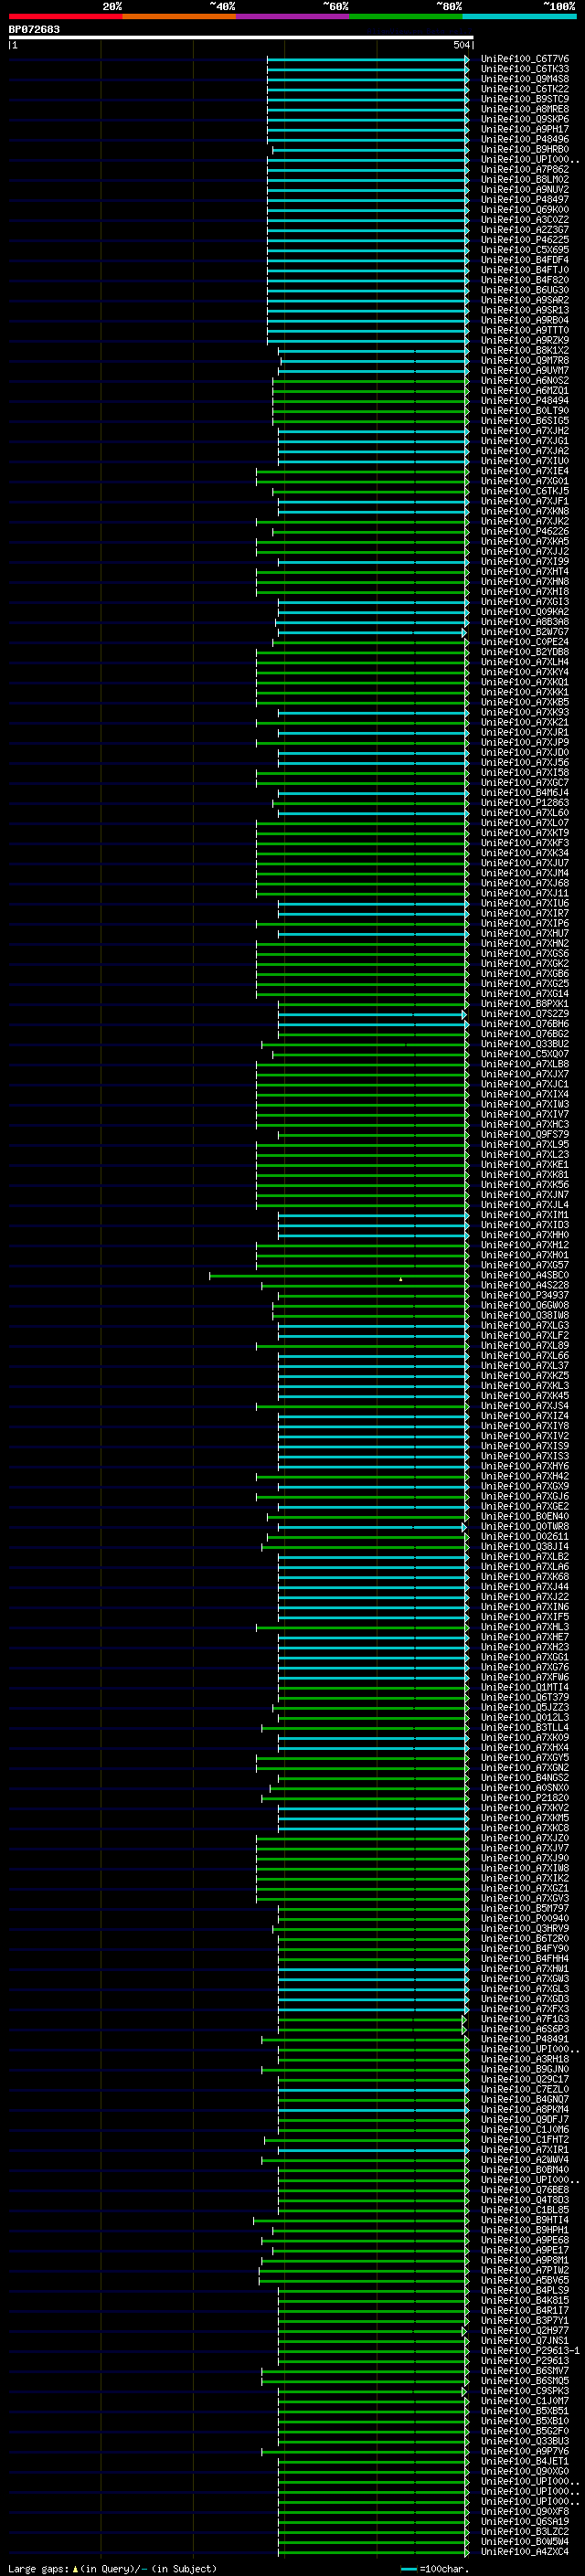Open hit UniRef100_A2Z3G7
The width and height of the screenshot is (585, 2576).
click(x=524, y=230)
